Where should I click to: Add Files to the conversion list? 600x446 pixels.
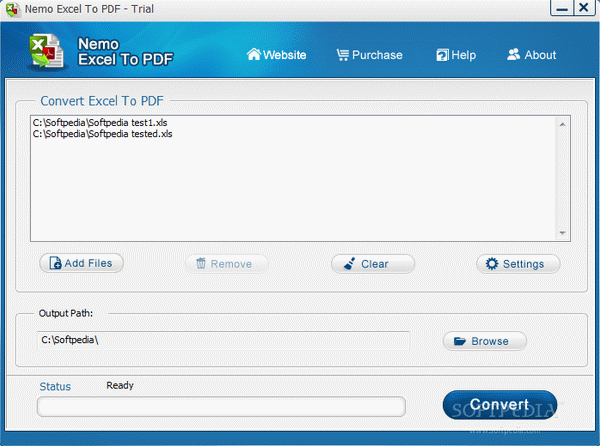(x=82, y=263)
